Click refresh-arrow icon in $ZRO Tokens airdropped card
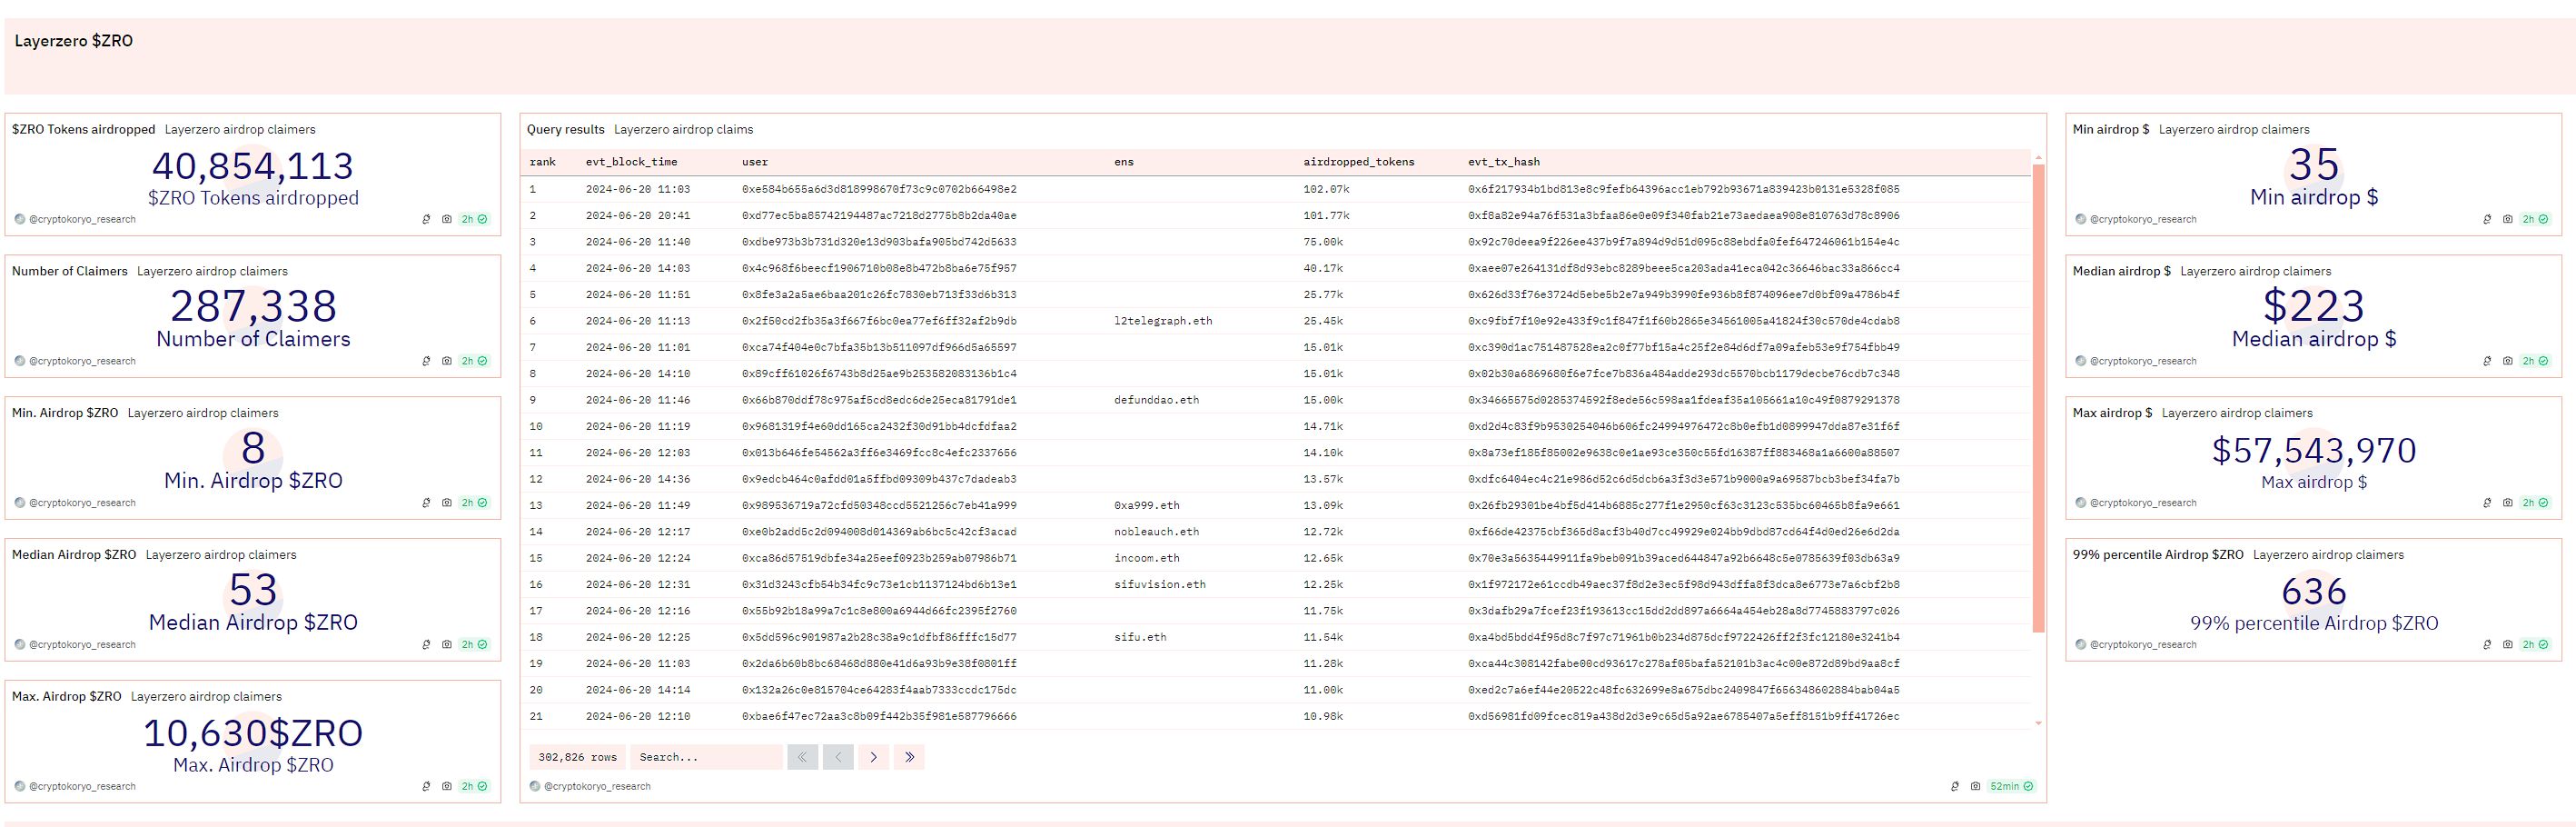The image size is (2576, 827). 426,219
